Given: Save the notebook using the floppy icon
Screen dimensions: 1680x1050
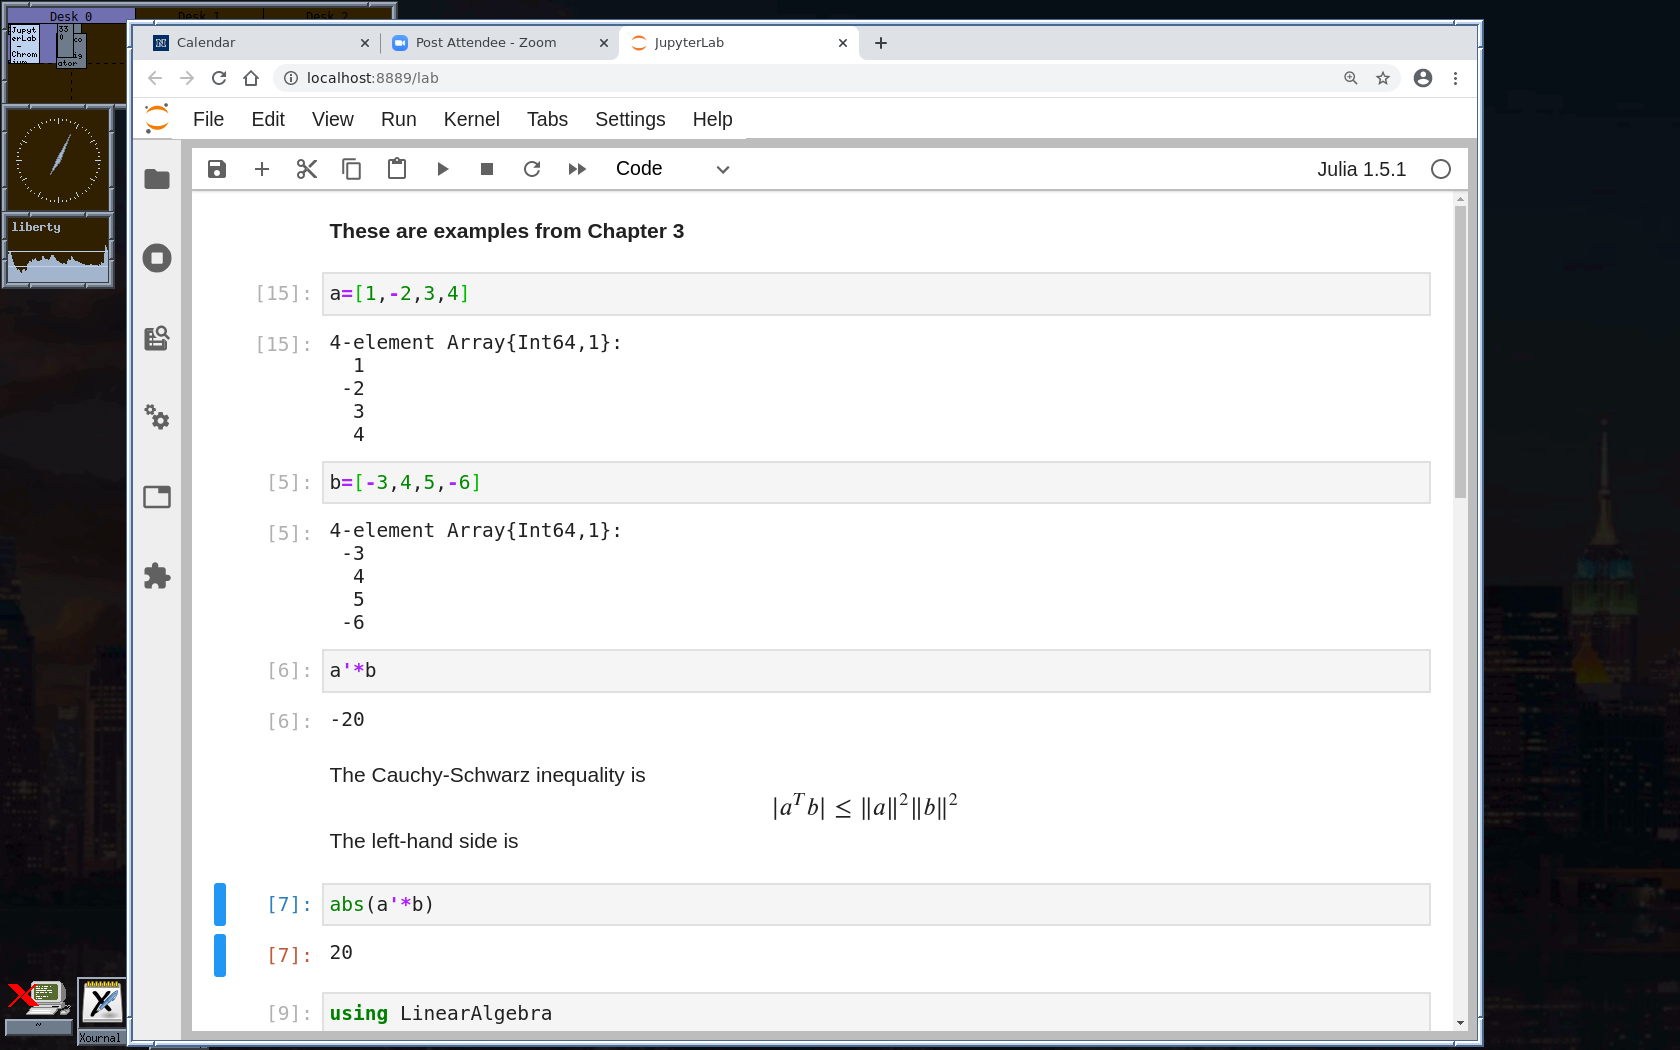Looking at the screenshot, I should click(217, 169).
